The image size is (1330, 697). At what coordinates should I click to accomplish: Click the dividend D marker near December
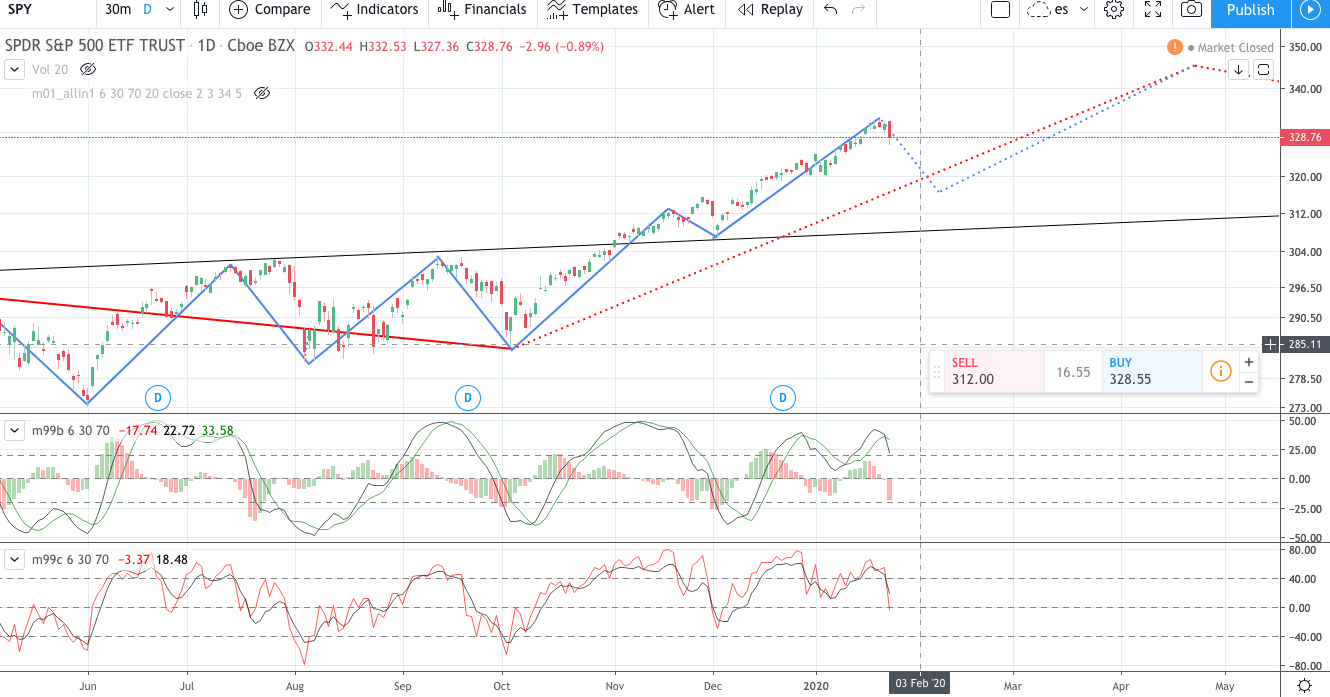pos(783,398)
